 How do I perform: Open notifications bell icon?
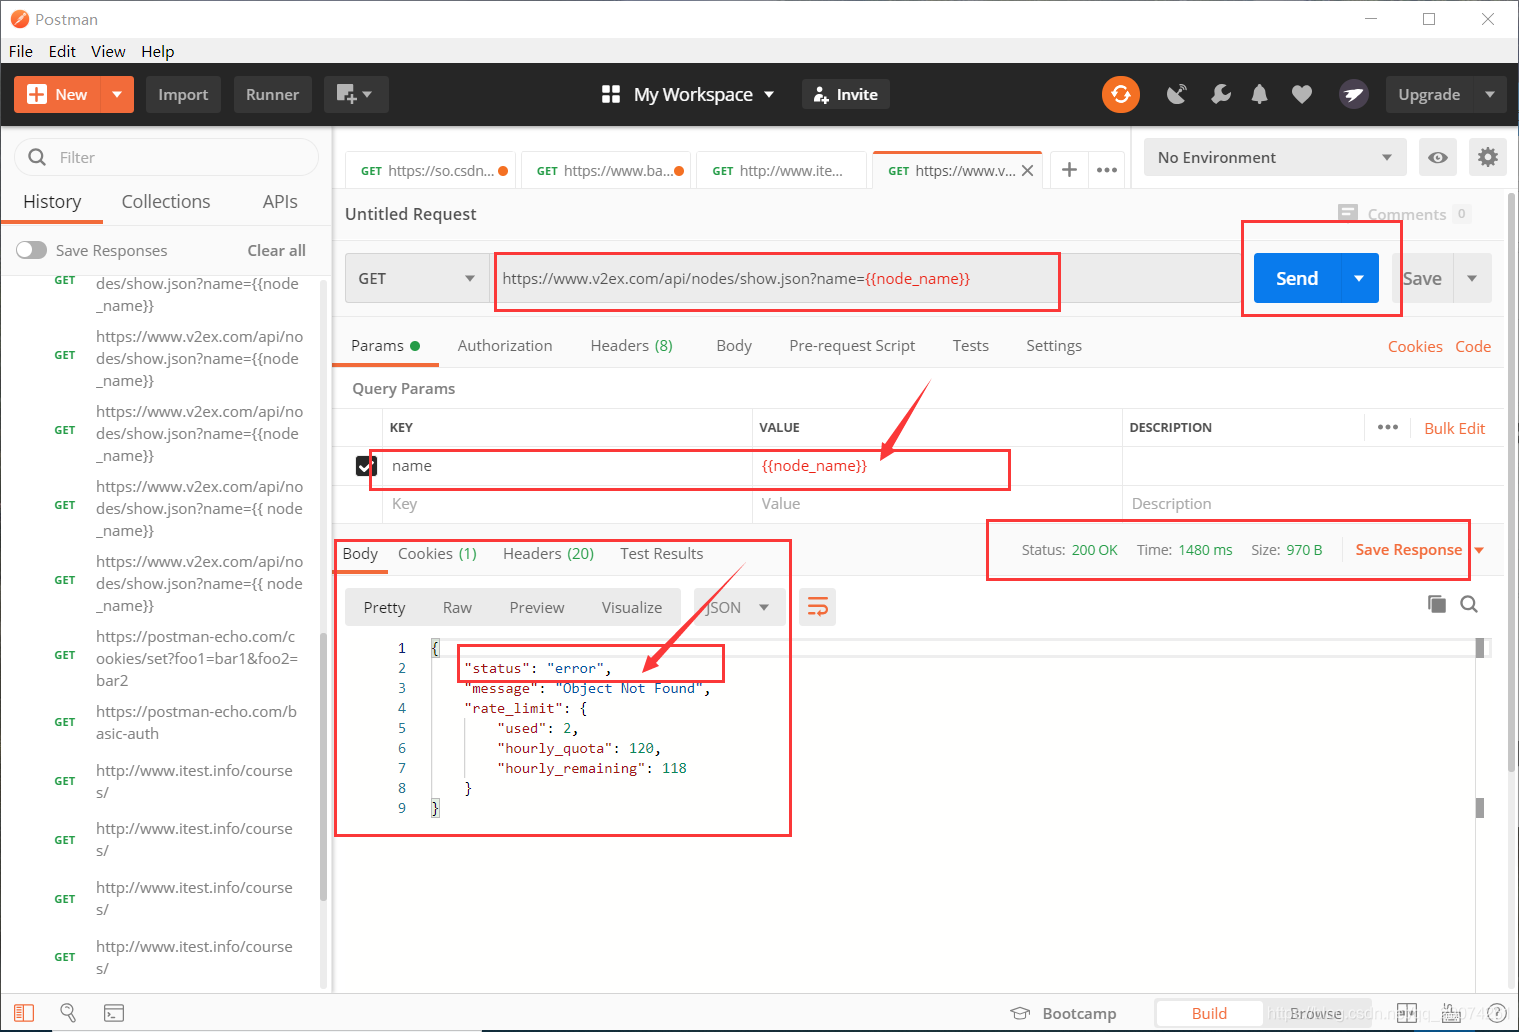click(x=1260, y=94)
